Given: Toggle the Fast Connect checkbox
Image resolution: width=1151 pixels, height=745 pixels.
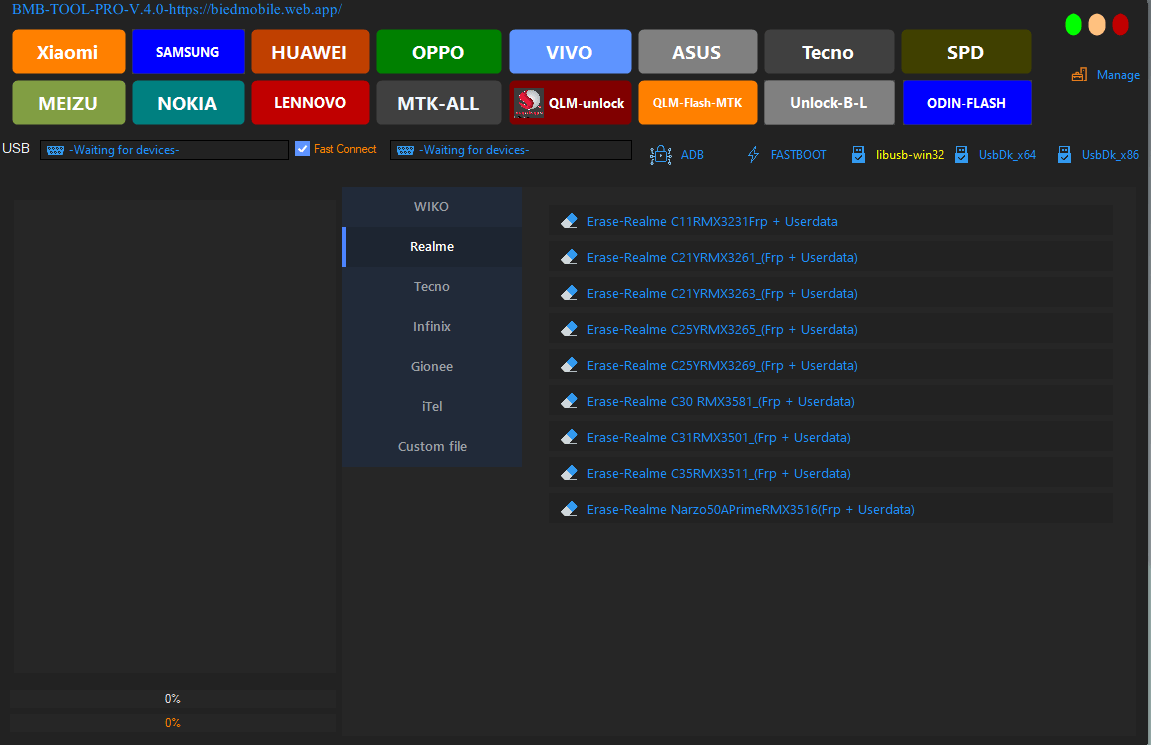Looking at the screenshot, I should 303,149.
